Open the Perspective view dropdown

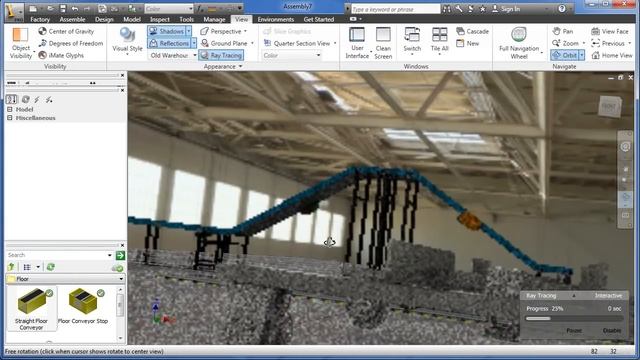click(224, 31)
